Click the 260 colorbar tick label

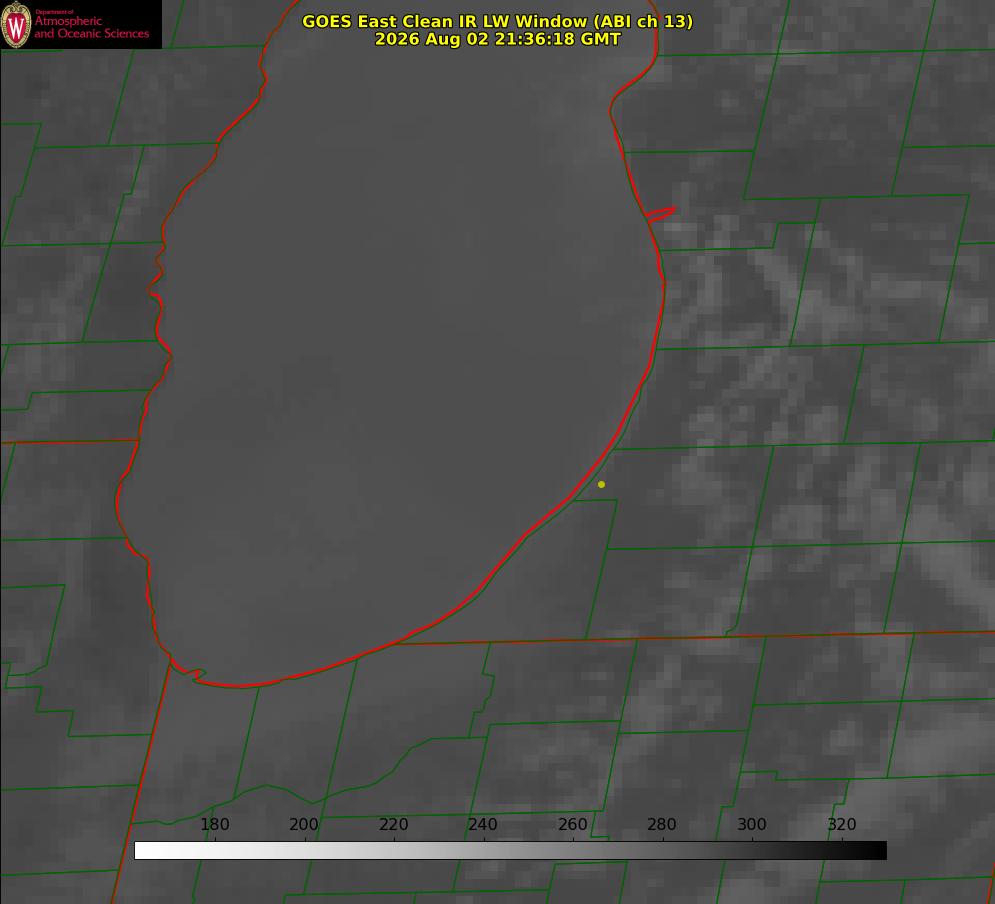click(x=572, y=824)
